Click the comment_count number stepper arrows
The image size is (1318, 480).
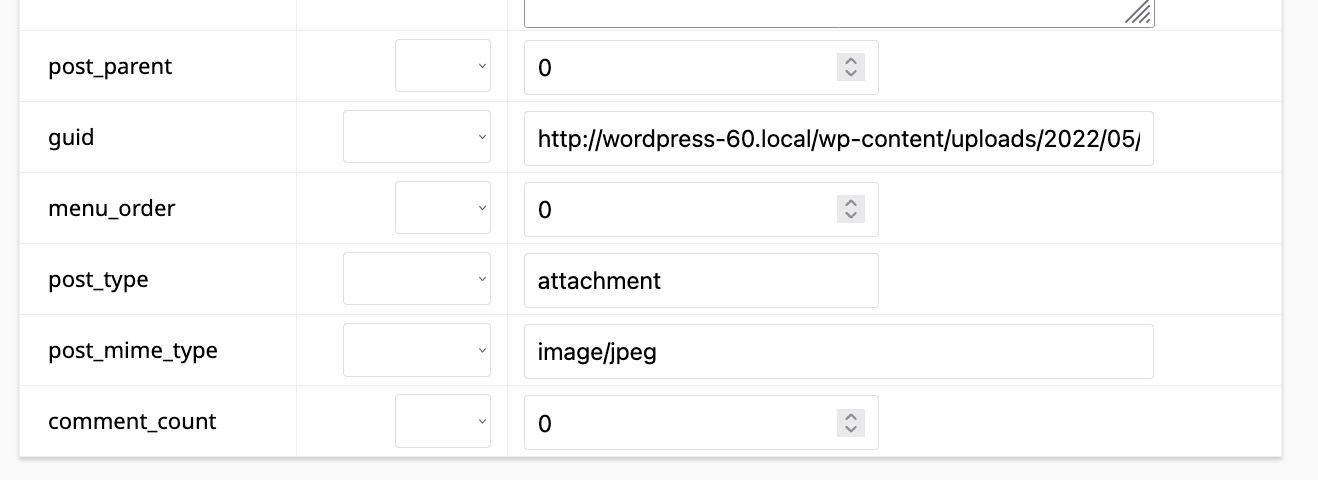tap(850, 422)
